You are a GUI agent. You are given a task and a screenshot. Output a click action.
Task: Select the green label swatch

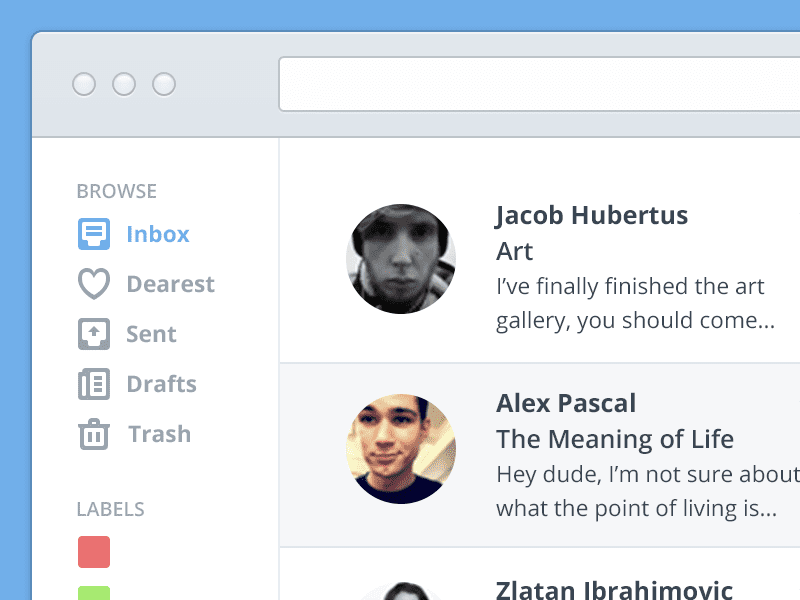tap(94, 593)
